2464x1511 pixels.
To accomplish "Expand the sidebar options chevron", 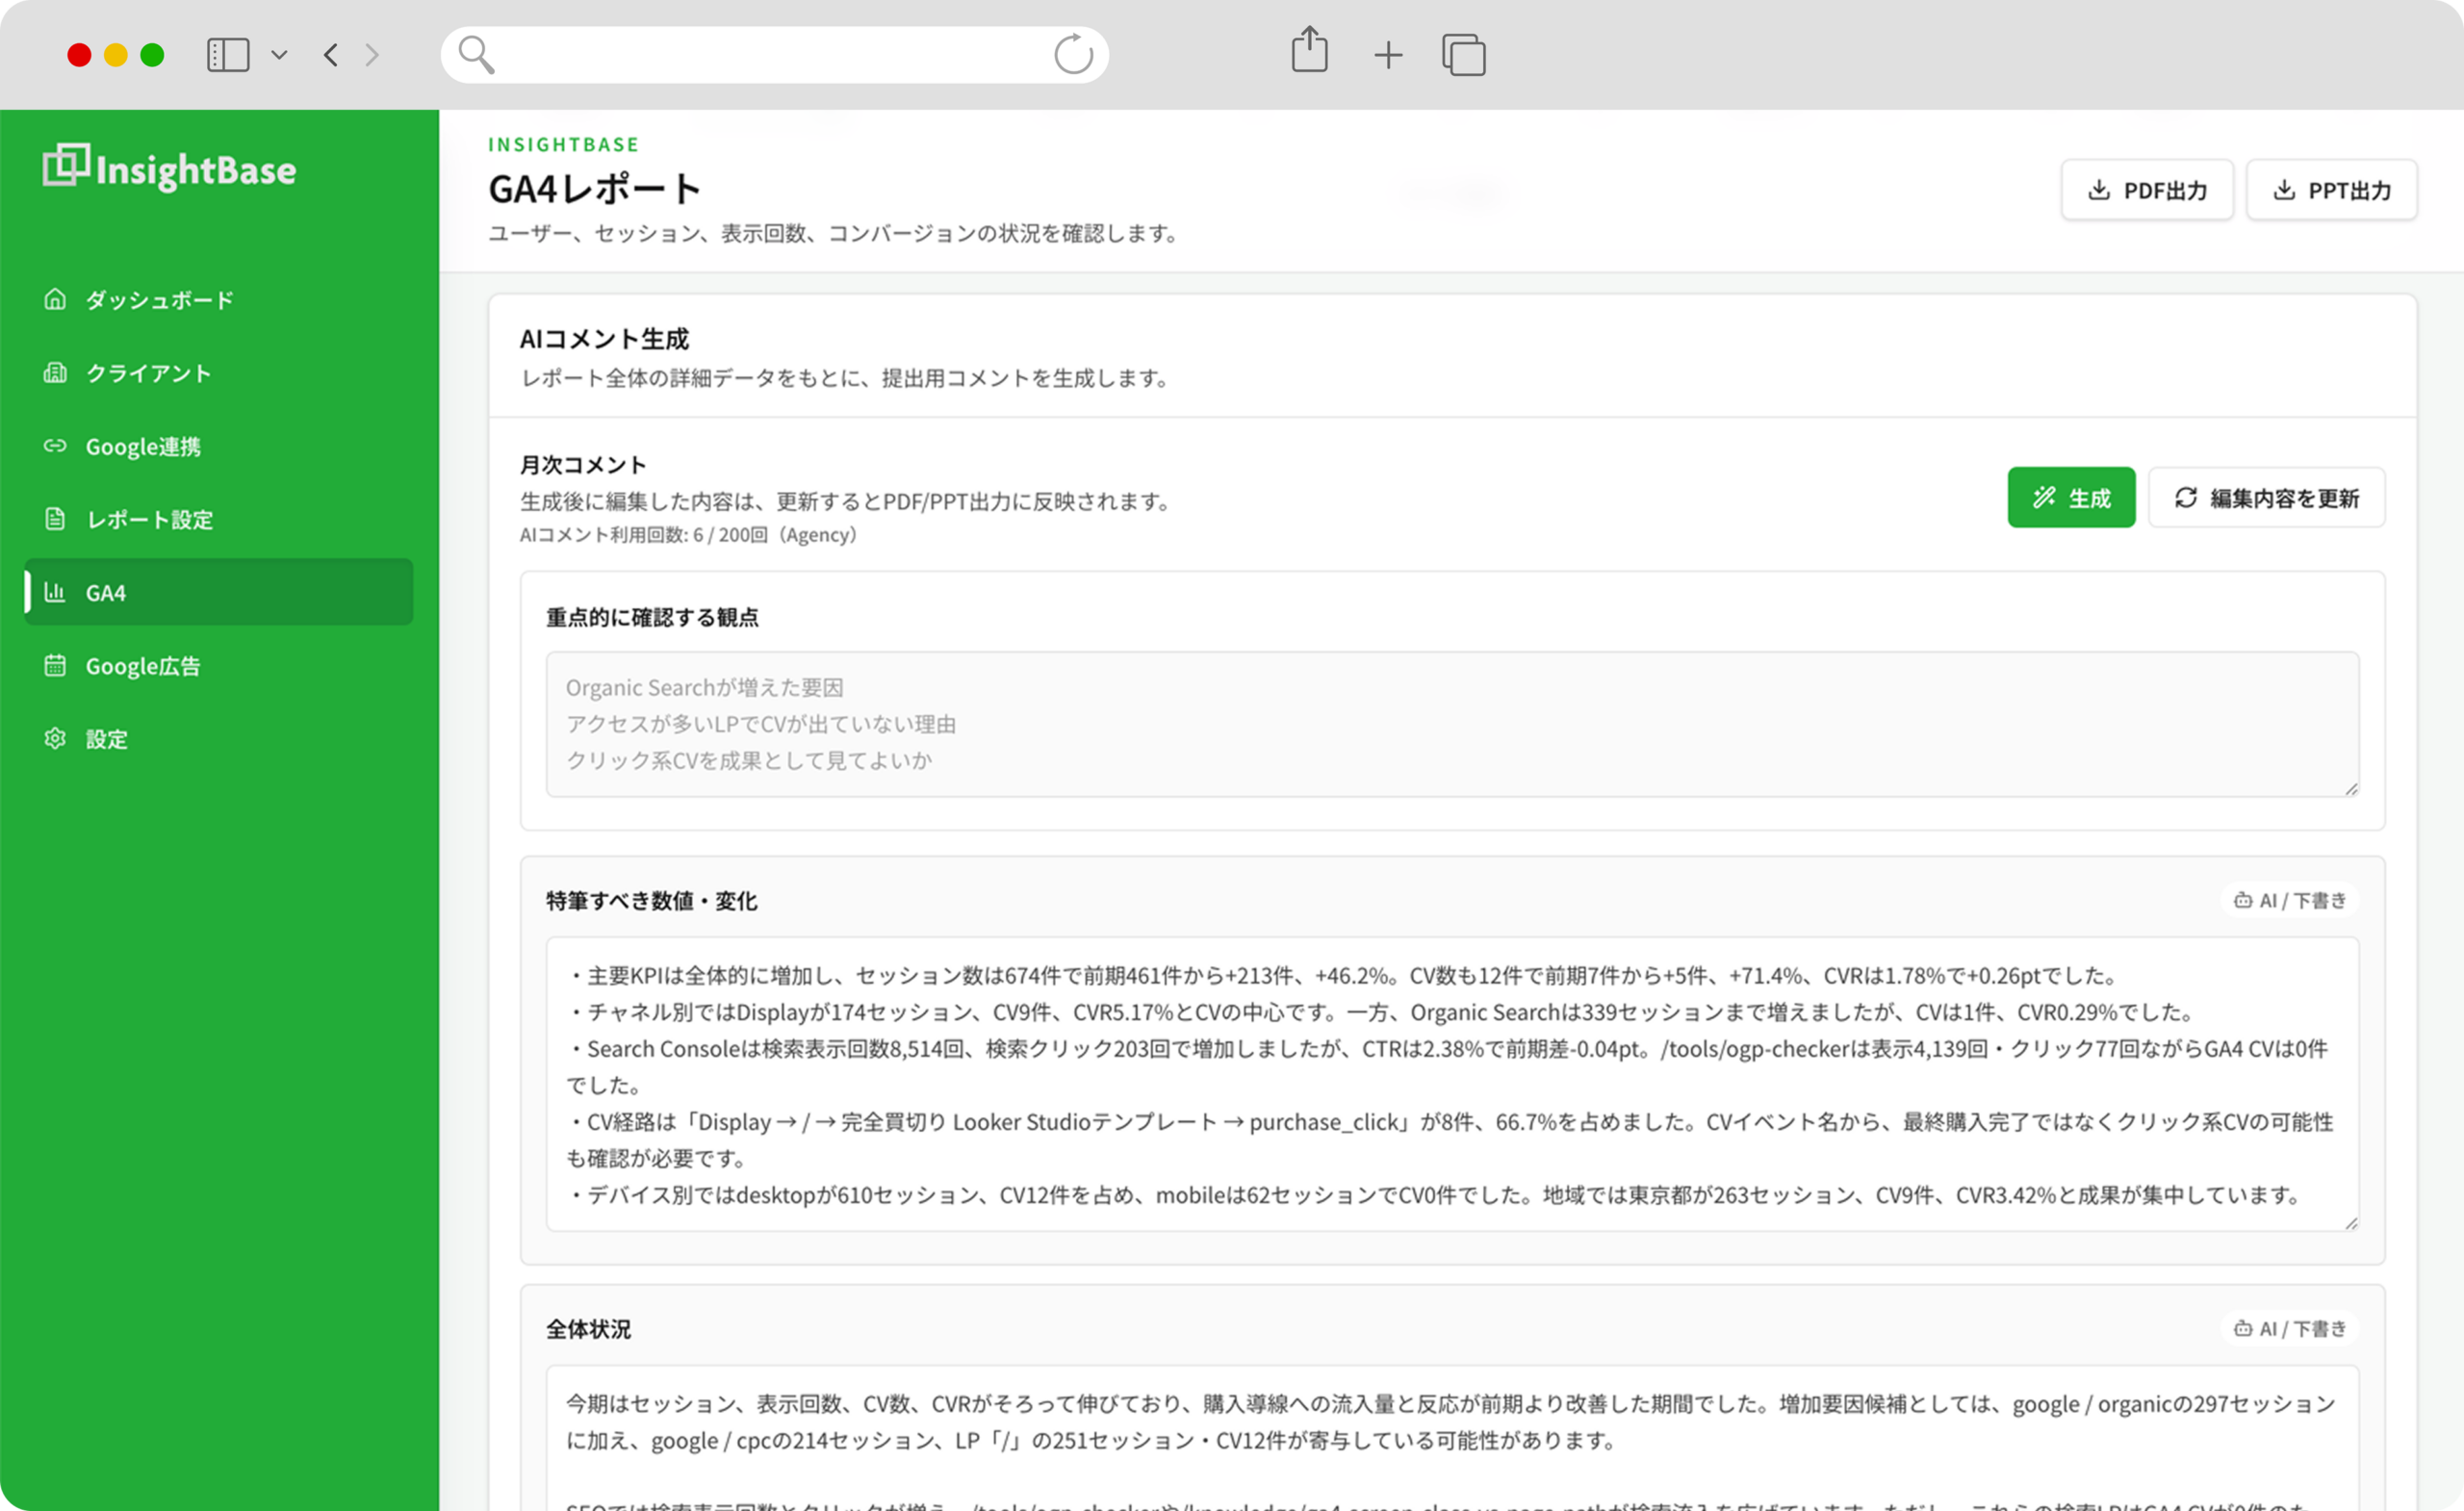I will [x=280, y=55].
